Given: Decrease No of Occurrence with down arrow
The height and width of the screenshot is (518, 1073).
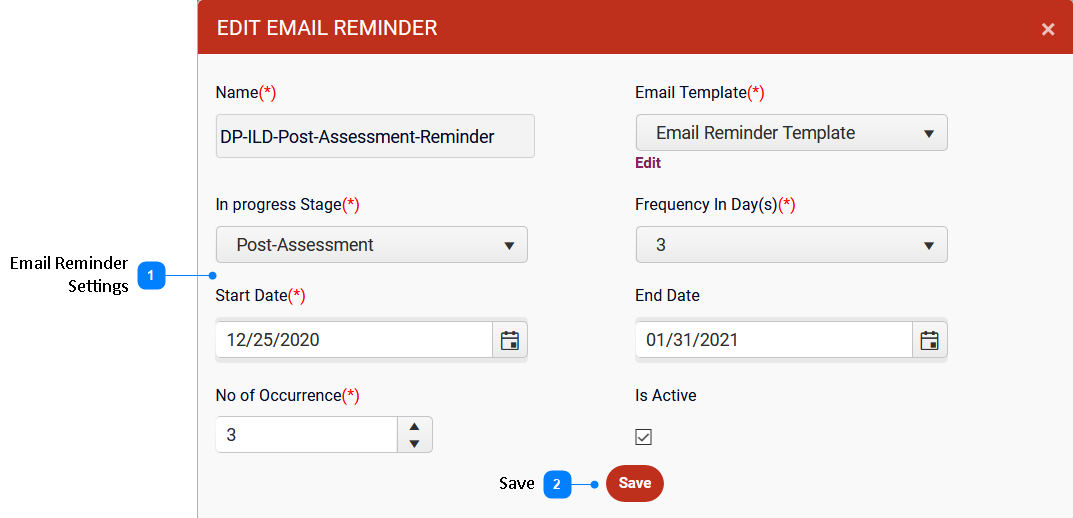Looking at the screenshot, I should click(414, 443).
